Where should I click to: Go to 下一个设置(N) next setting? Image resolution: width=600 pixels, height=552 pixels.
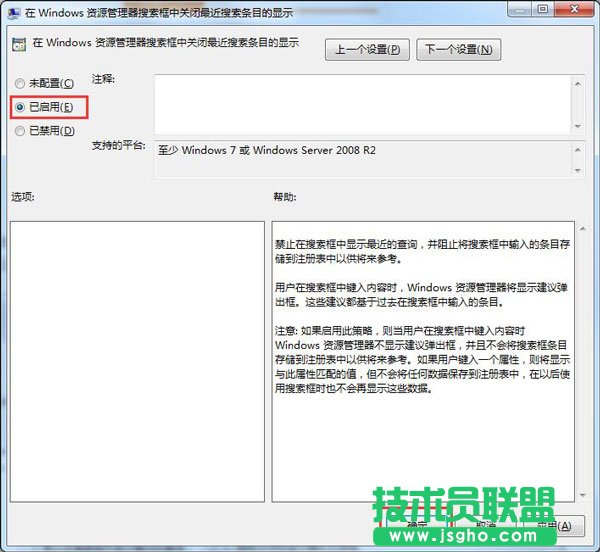tap(458, 50)
